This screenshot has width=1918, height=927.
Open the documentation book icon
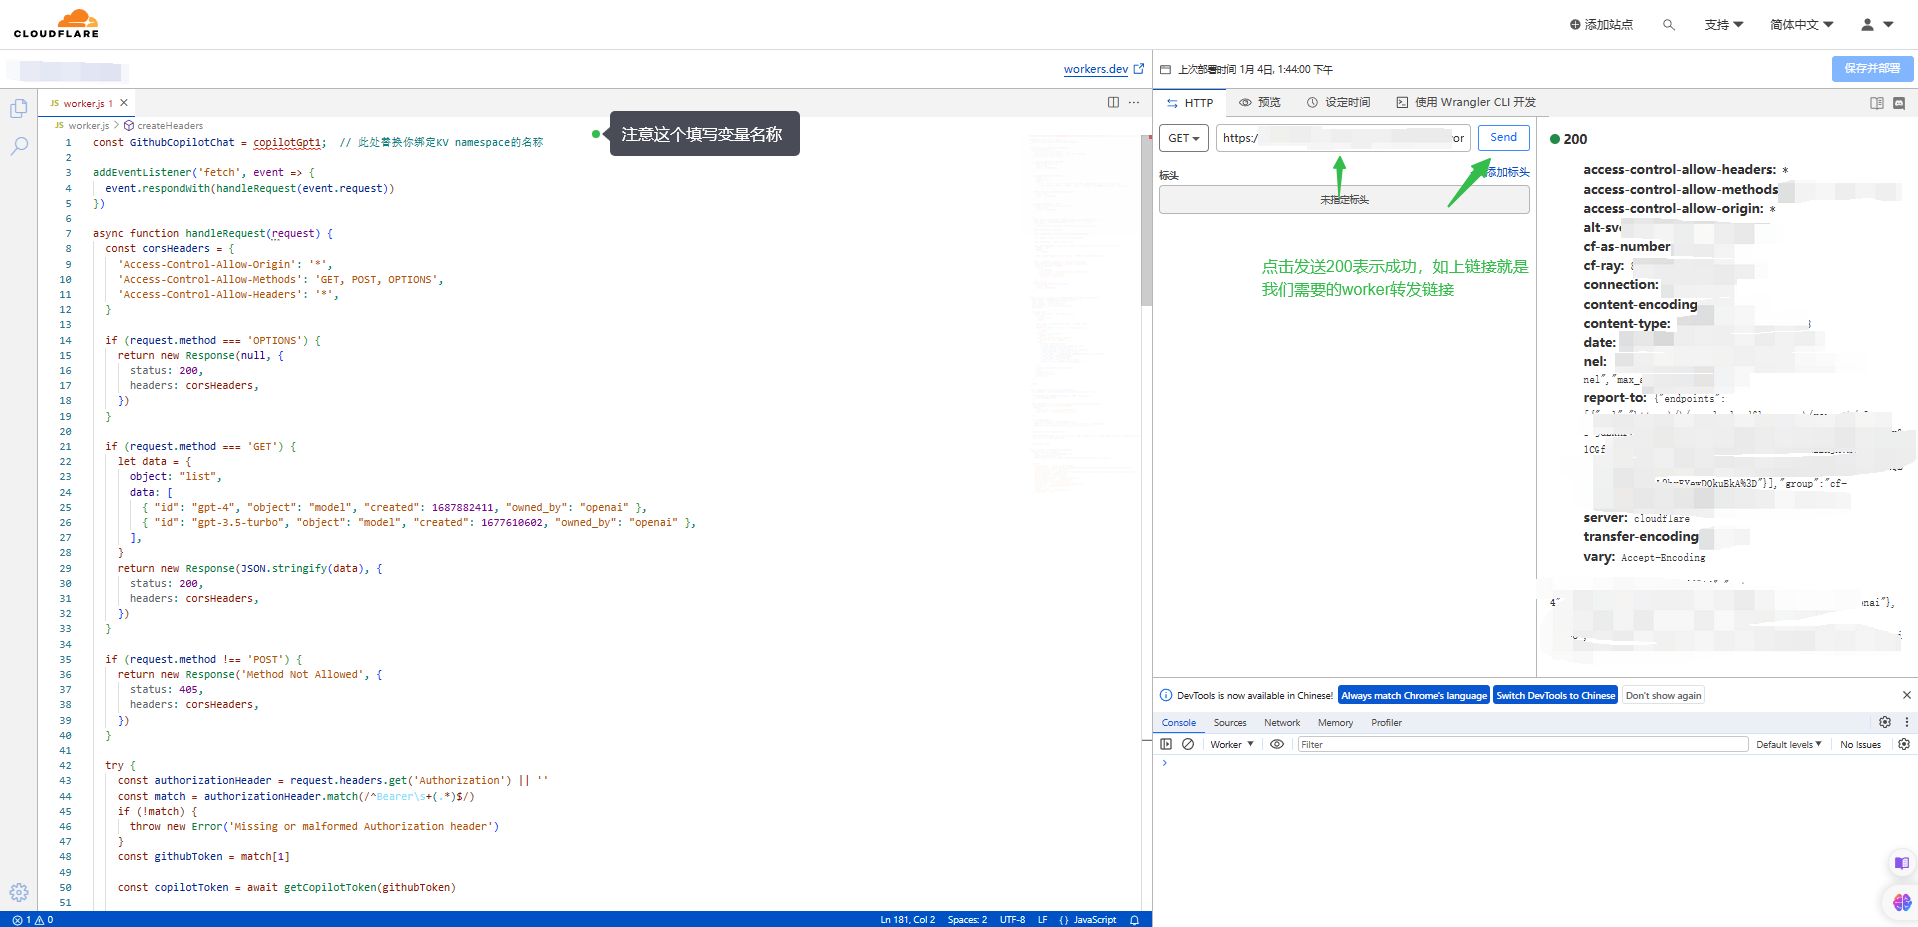coord(1876,103)
